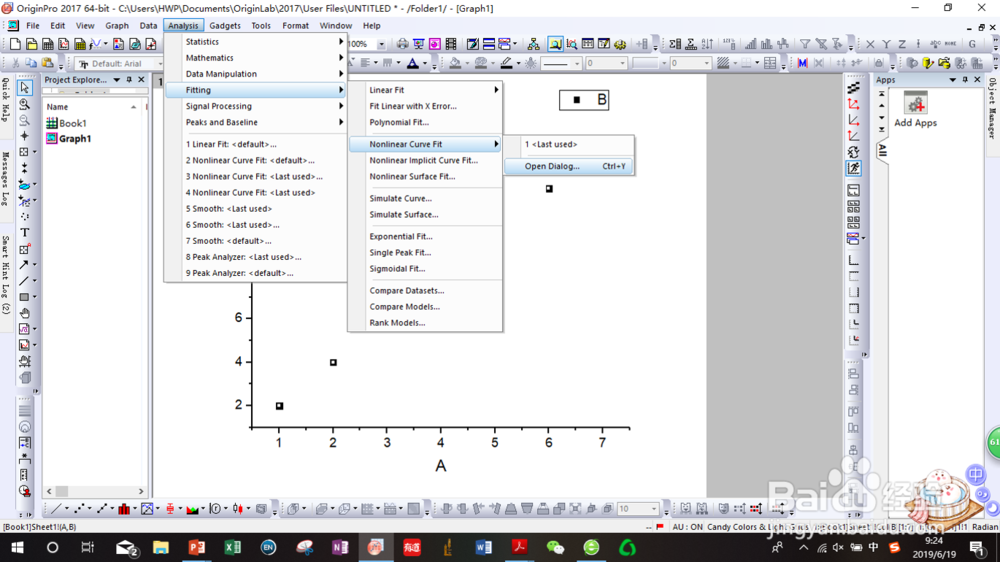Expand the Line plot type dropdown arrow

click(x=67, y=508)
